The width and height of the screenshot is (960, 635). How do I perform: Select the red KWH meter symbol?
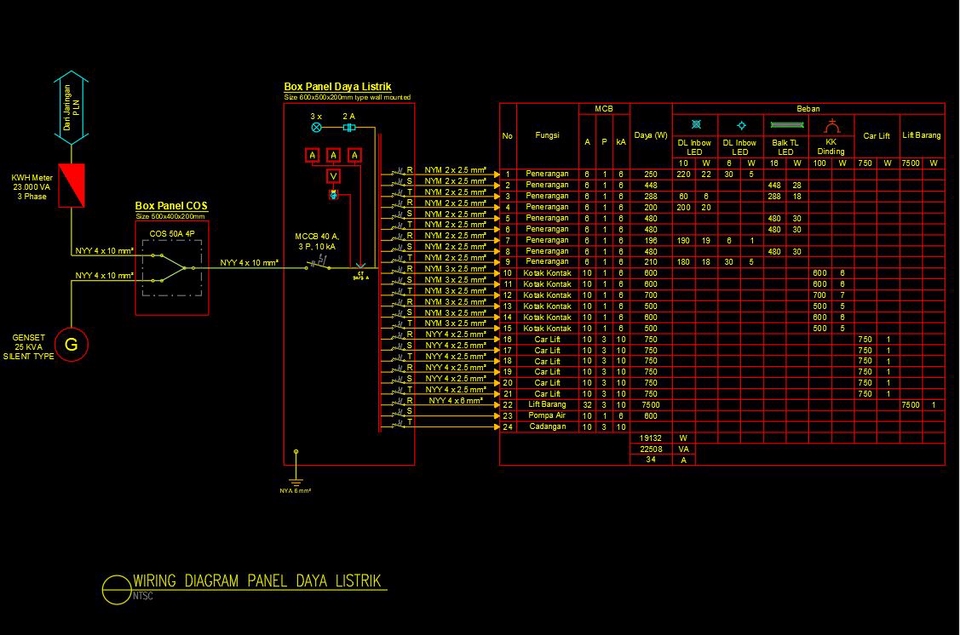coord(71,186)
